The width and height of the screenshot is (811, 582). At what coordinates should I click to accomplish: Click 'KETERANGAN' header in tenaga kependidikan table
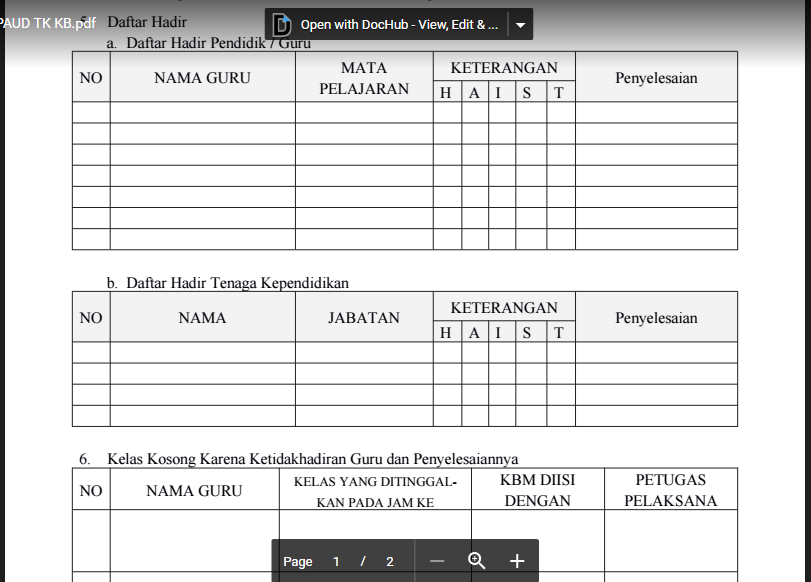504,308
